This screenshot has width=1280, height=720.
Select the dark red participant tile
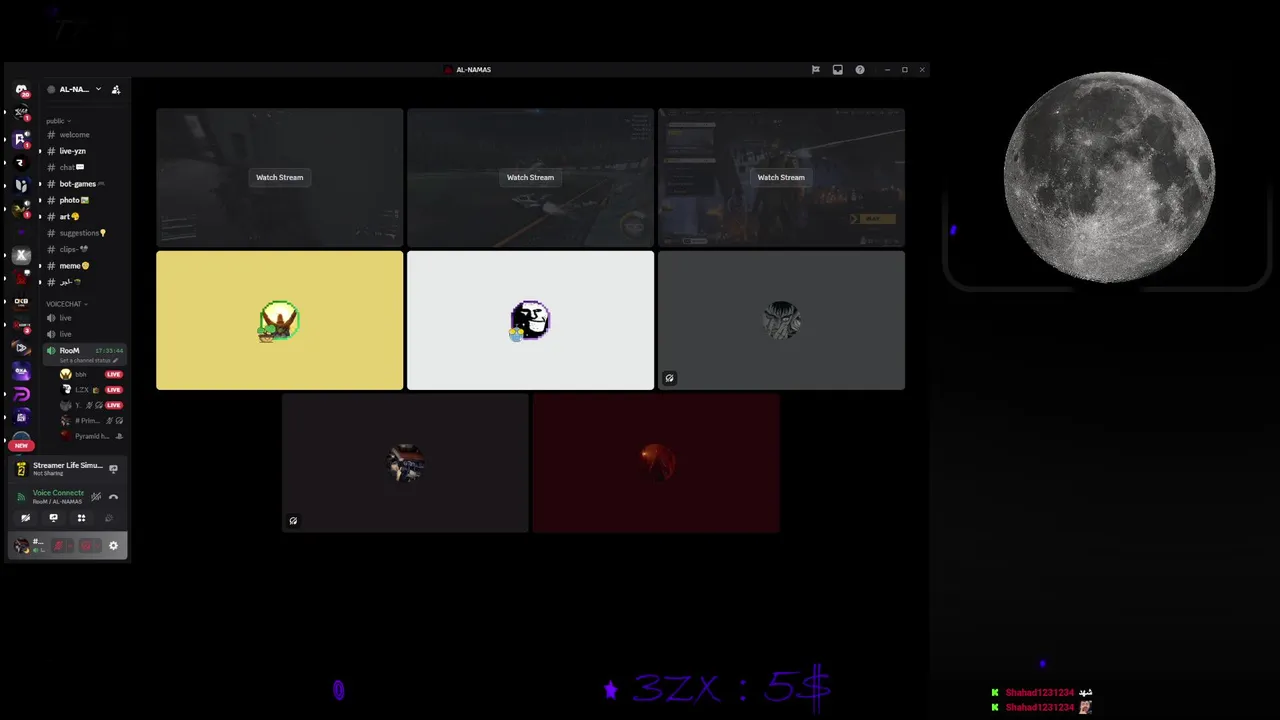point(656,463)
